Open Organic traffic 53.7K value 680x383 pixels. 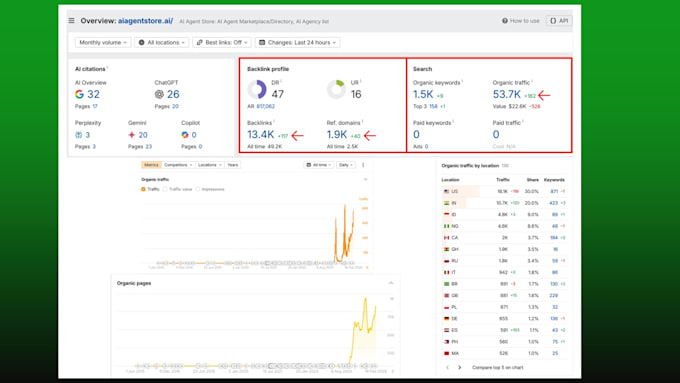(x=507, y=94)
